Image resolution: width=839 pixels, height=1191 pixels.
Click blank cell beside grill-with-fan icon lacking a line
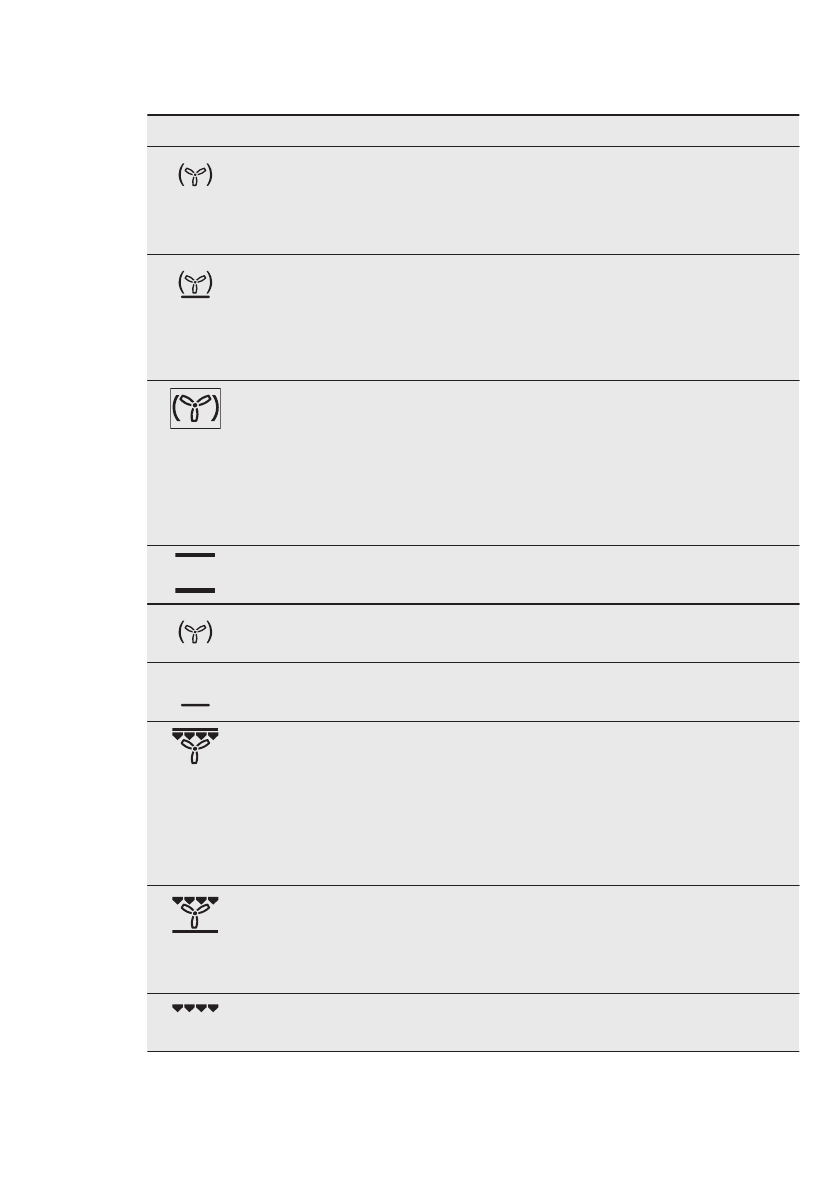(x=510, y=803)
